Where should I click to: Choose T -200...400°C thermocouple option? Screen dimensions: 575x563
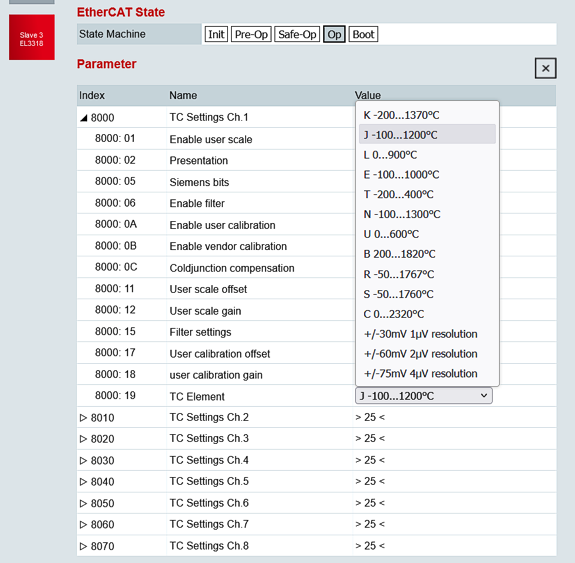[427, 194]
